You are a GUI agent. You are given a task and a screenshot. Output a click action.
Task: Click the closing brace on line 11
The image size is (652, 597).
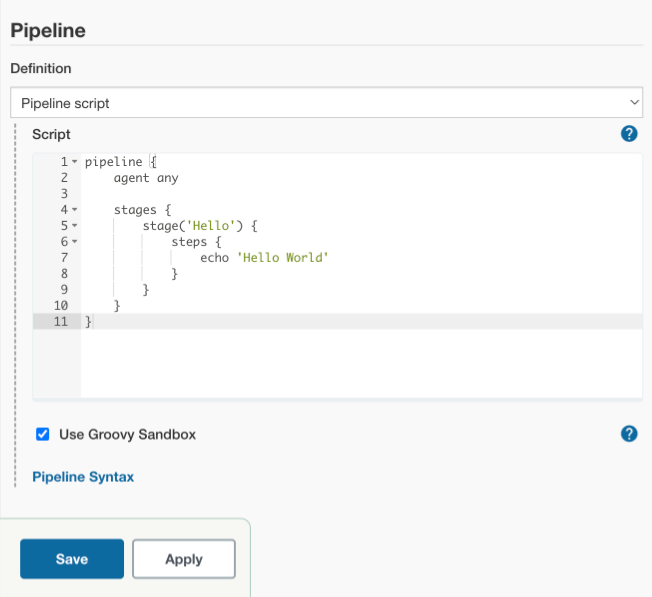tap(88, 321)
